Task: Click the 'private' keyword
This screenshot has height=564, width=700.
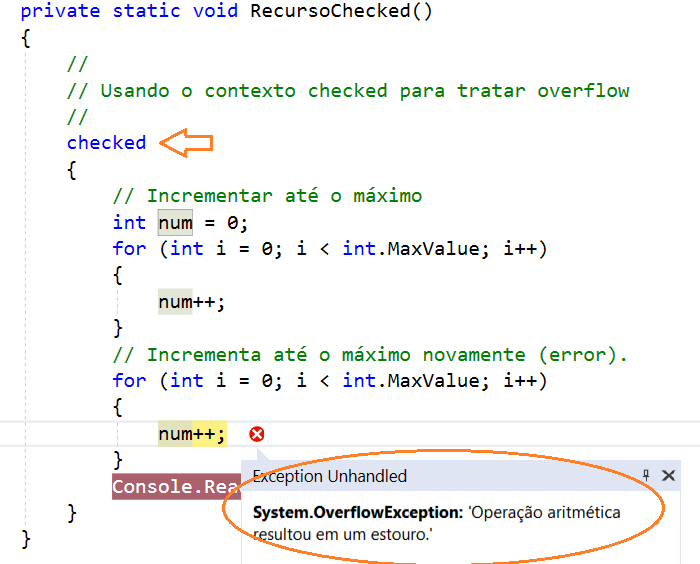Action: click(60, 11)
